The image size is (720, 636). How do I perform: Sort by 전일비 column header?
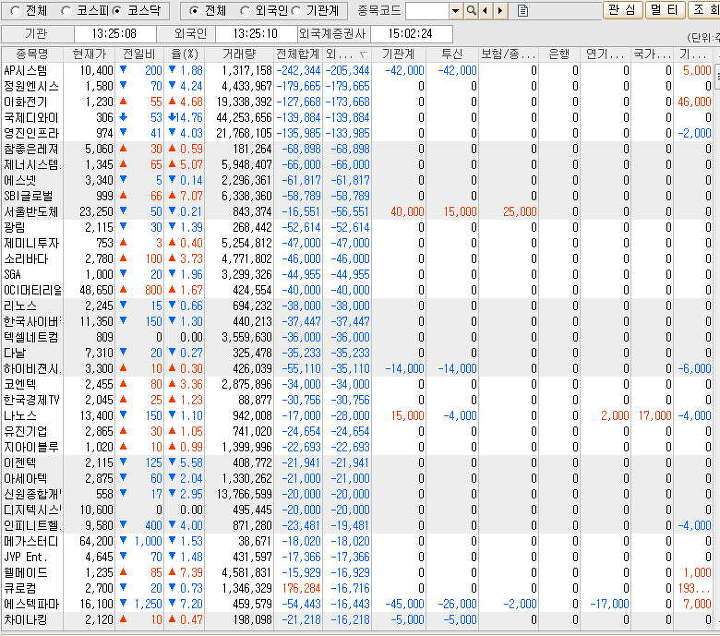point(139,54)
